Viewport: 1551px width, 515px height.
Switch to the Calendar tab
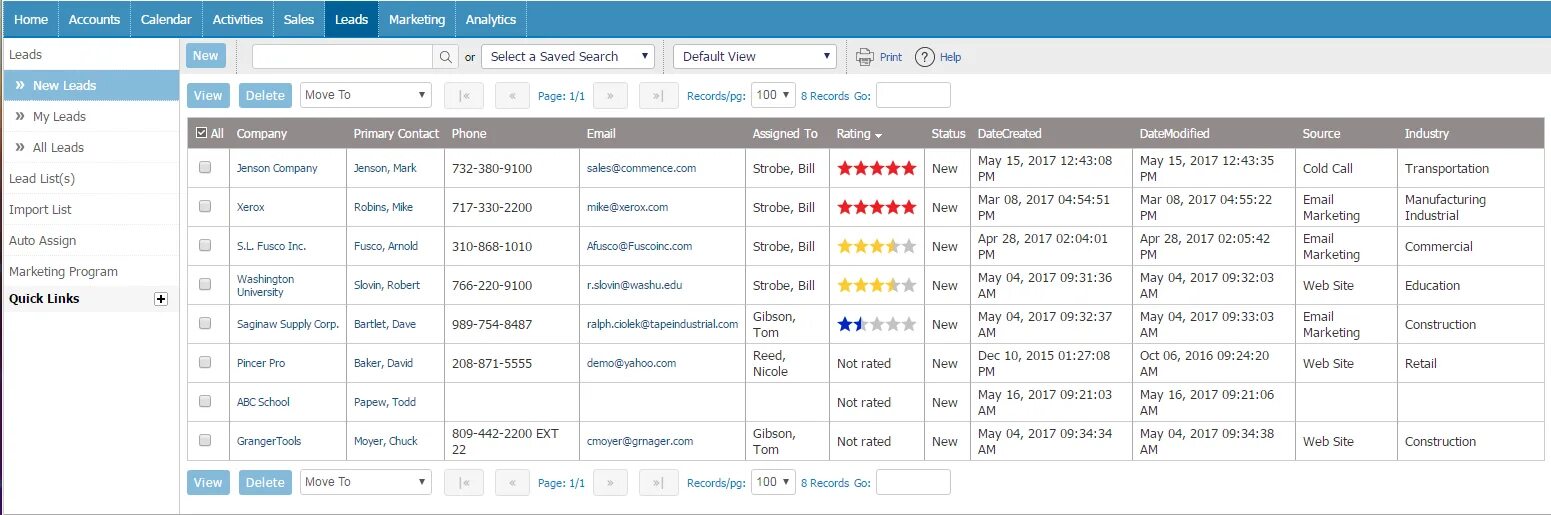(x=166, y=19)
